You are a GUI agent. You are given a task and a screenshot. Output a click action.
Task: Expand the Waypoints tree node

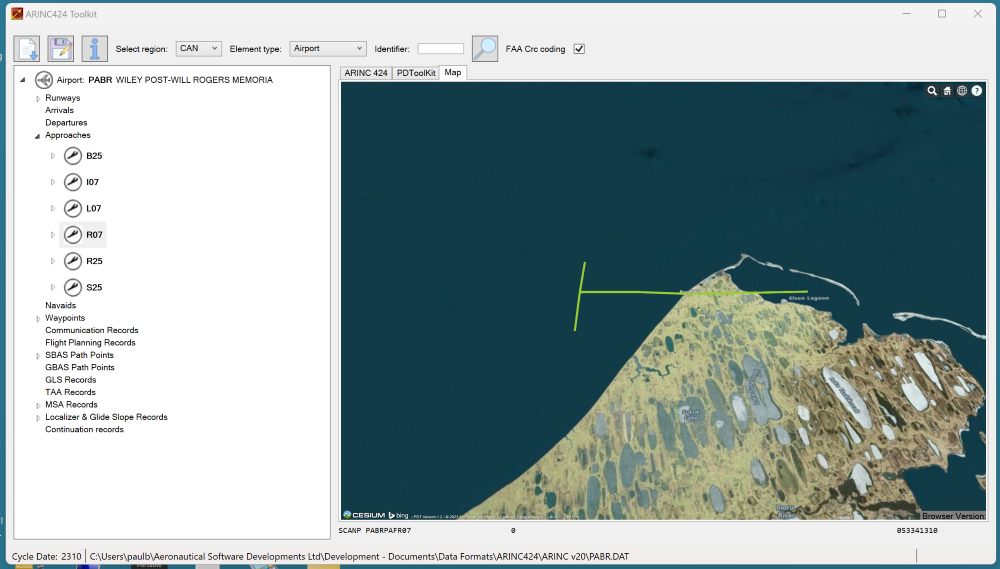(38, 318)
